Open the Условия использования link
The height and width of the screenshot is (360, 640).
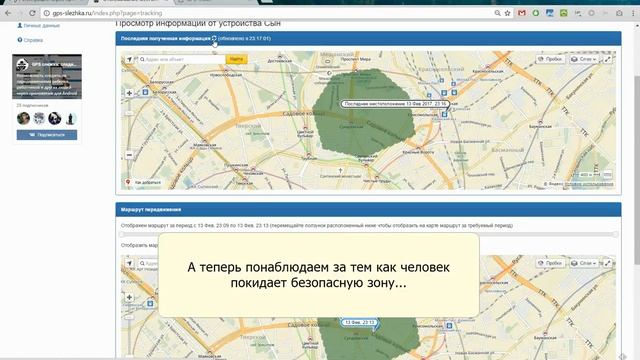589,184
